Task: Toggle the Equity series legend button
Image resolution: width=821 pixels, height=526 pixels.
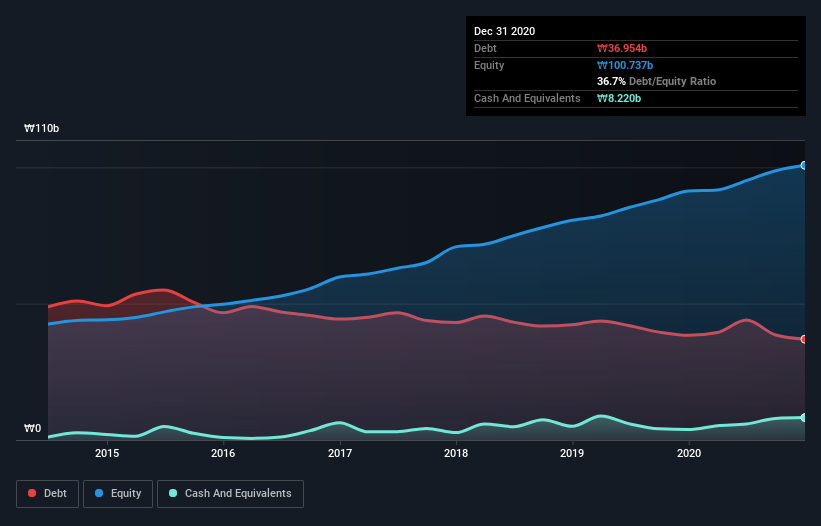Action: coord(118,494)
